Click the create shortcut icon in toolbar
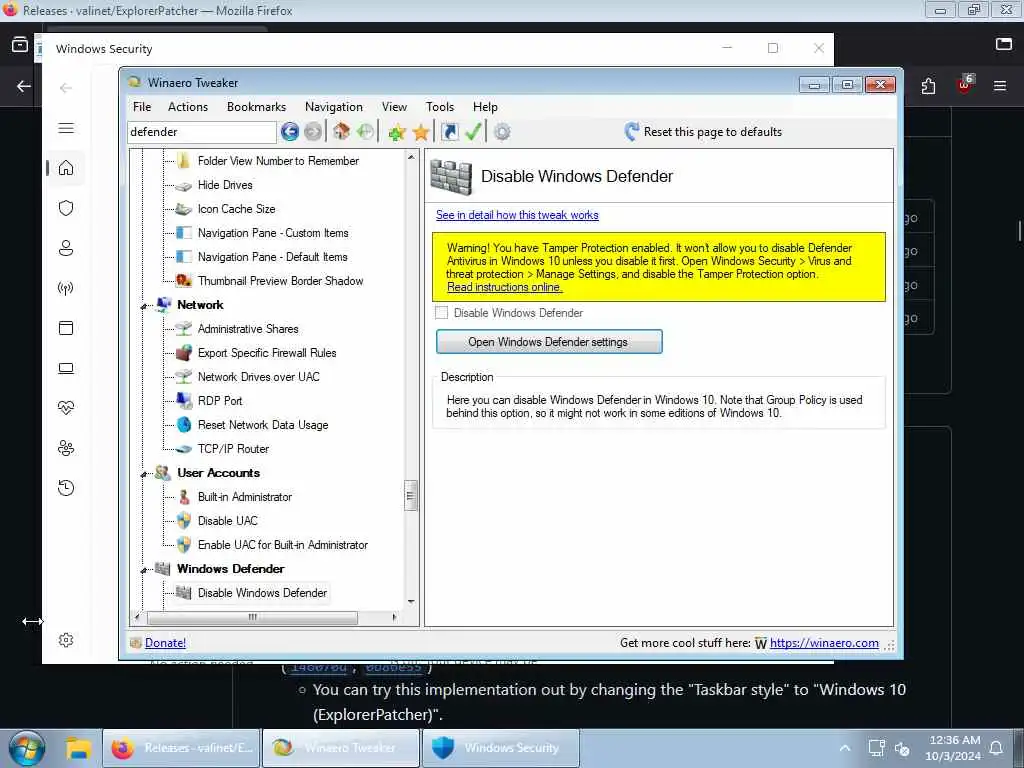 [x=449, y=132]
